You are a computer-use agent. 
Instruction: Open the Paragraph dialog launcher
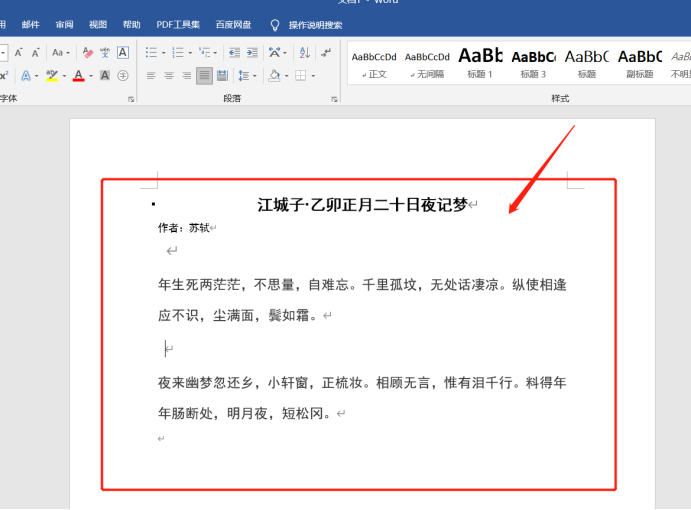click(334, 99)
